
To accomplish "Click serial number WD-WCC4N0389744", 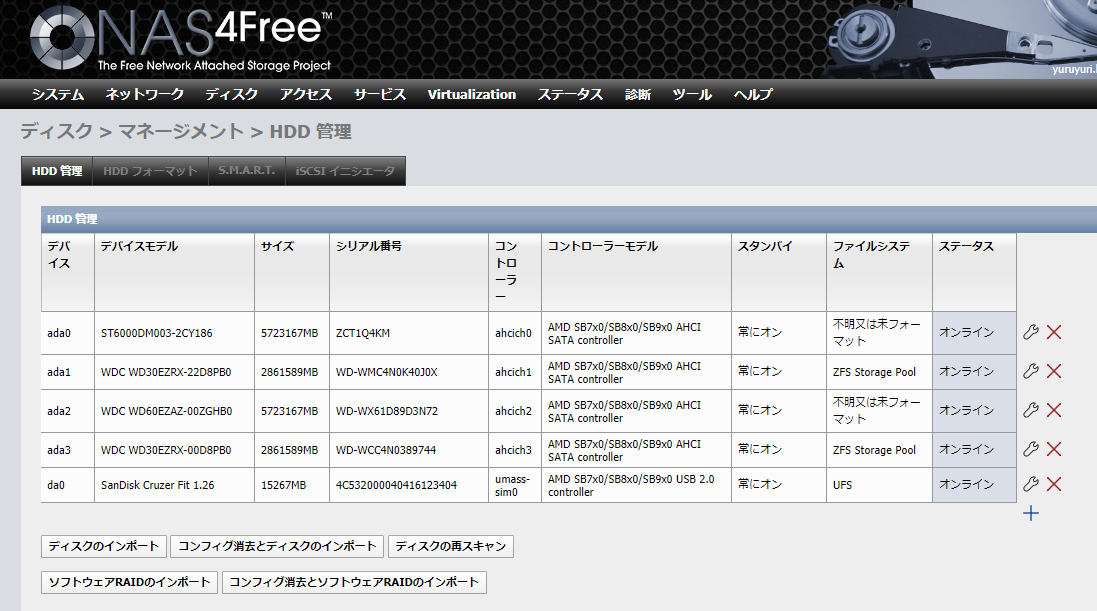I will coord(385,450).
